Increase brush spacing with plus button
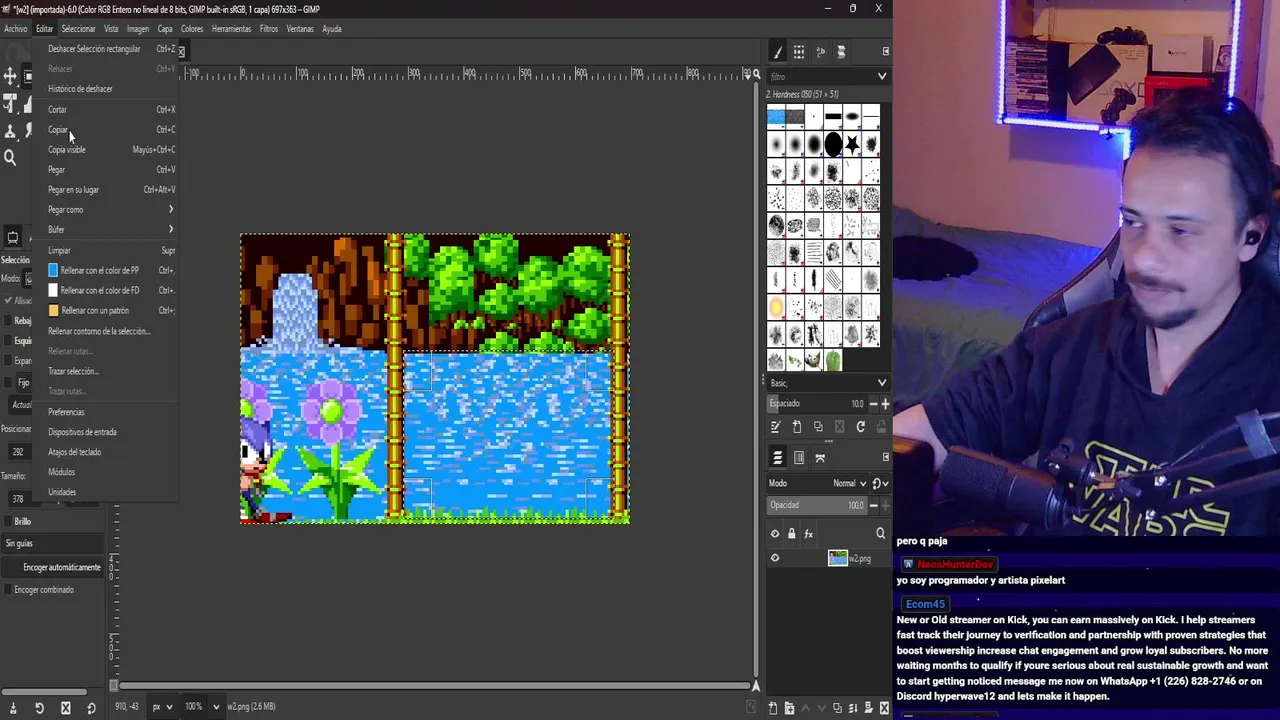Screen dimensions: 1280x720 click(885, 404)
